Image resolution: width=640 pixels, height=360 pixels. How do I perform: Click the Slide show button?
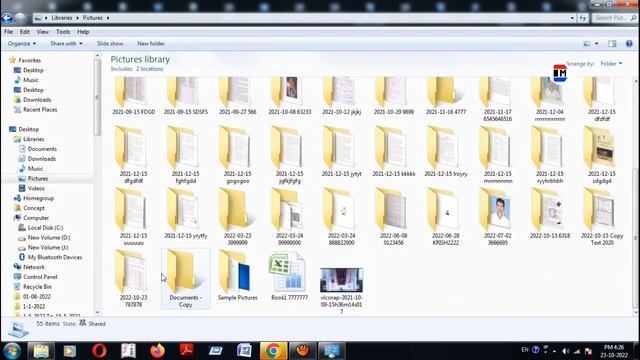[x=110, y=43]
